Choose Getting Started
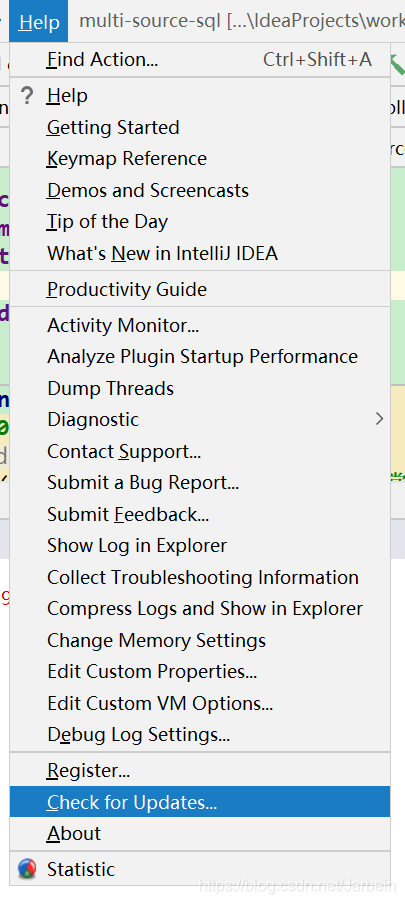405x904 pixels. tap(200, 127)
